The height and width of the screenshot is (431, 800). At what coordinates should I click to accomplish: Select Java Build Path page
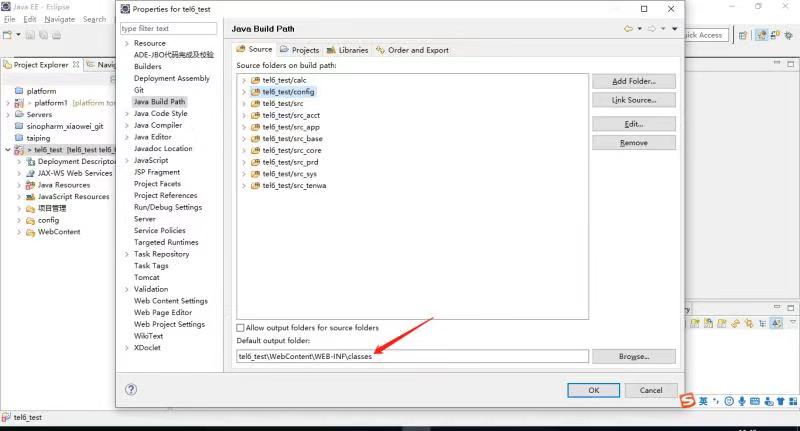tap(159, 102)
